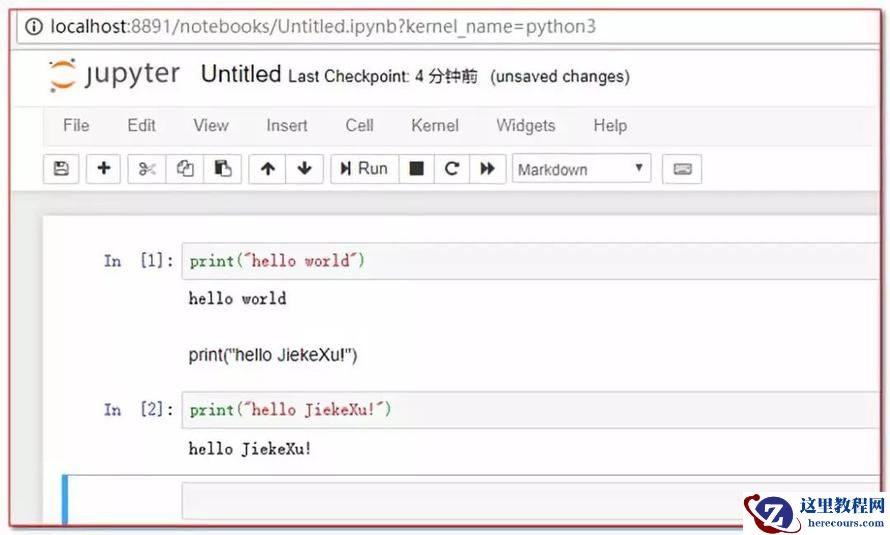Rename notebook by clicking Untitled title
890x535 pixels.
(x=240, y=75)
